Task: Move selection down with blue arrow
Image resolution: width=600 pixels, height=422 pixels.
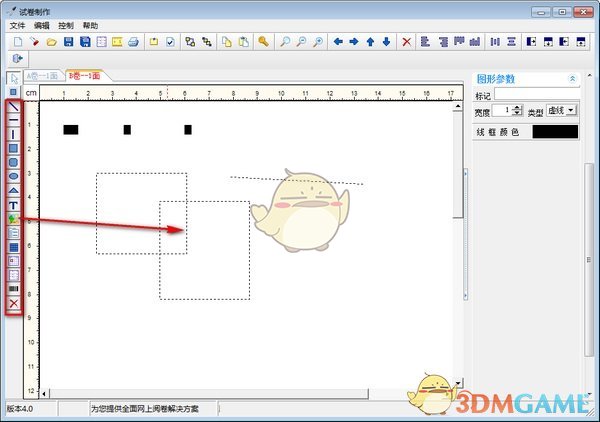Action: pyautogui.click(x=386, y=42)
